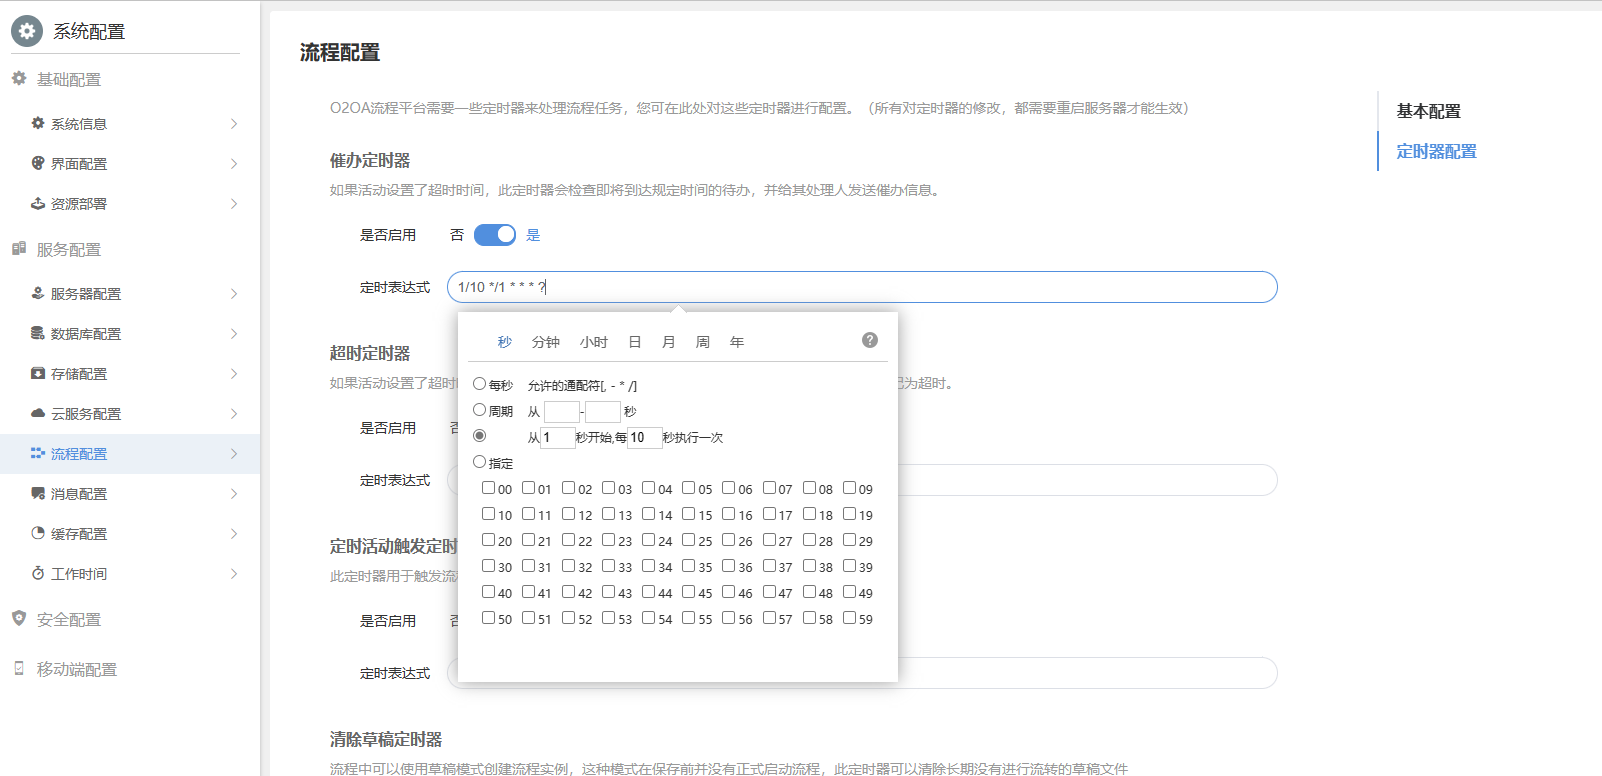The image size is (1602, 776).
Task: Open 缓存配置 in the sidebar
Action: click(130, 534)
